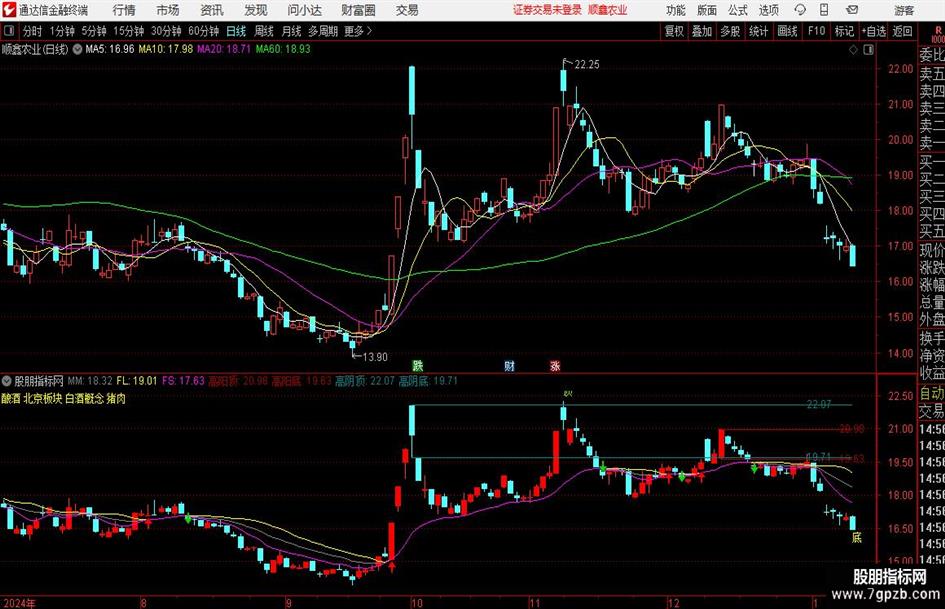945x609 pixels.
Task: Open the customer service headset icon
Action: click(800, 10)
